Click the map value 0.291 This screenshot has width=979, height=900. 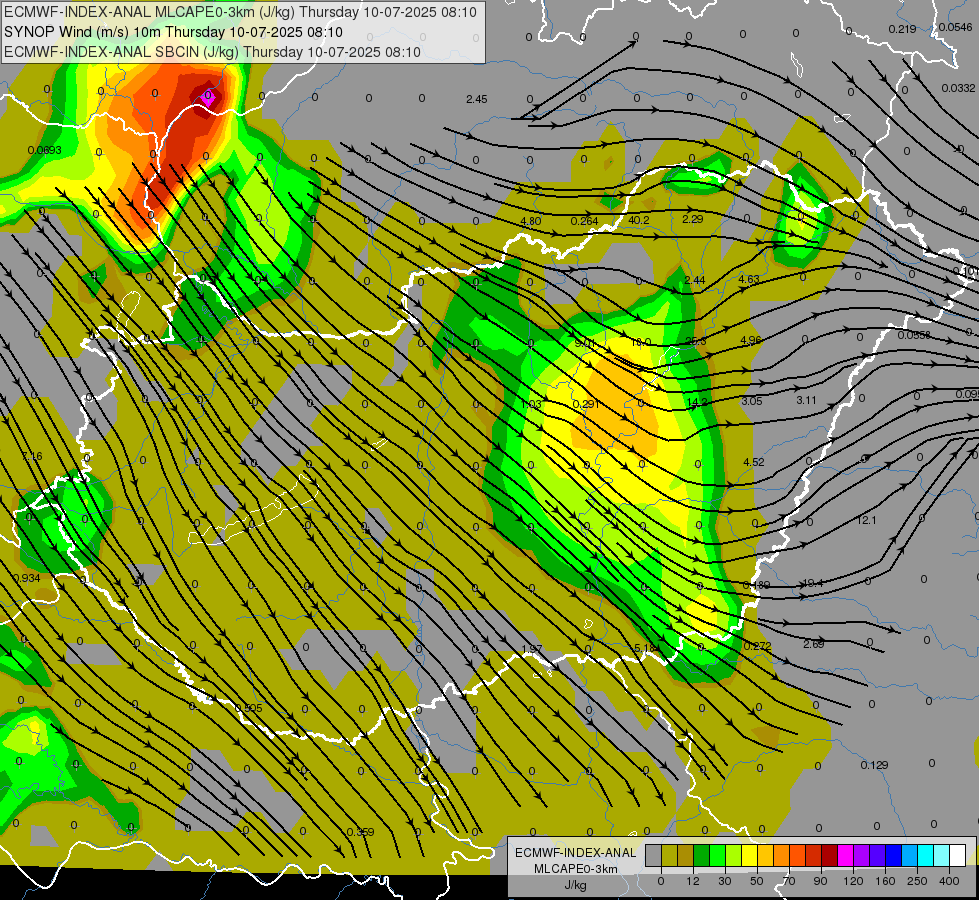pyautogui.click(x=586, y=404)
